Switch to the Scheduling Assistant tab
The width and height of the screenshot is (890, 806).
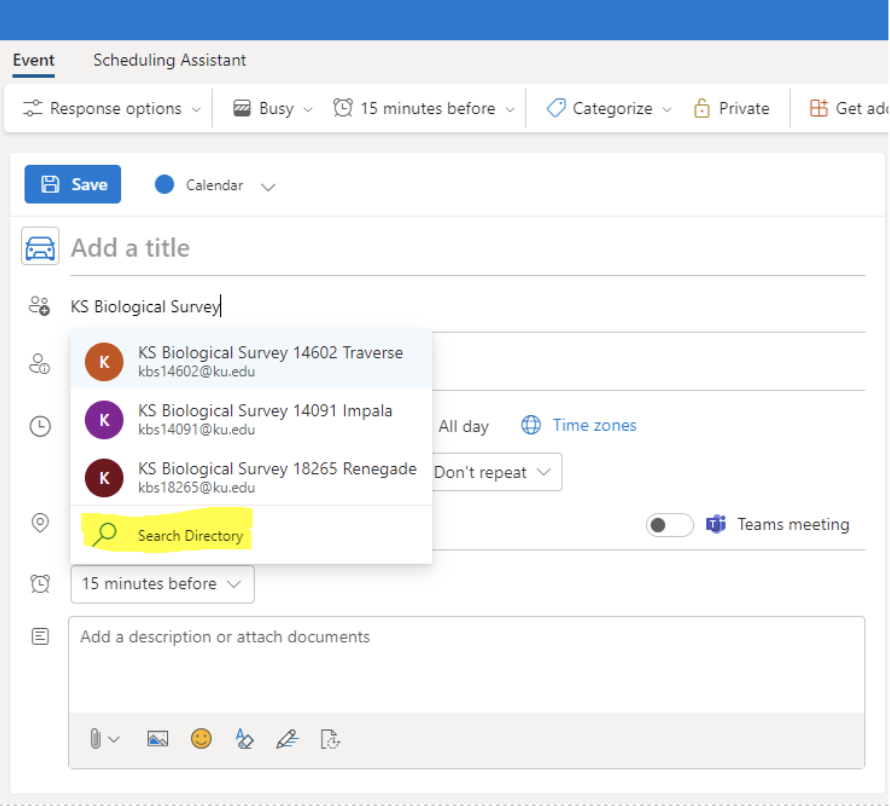coord(169,60)
